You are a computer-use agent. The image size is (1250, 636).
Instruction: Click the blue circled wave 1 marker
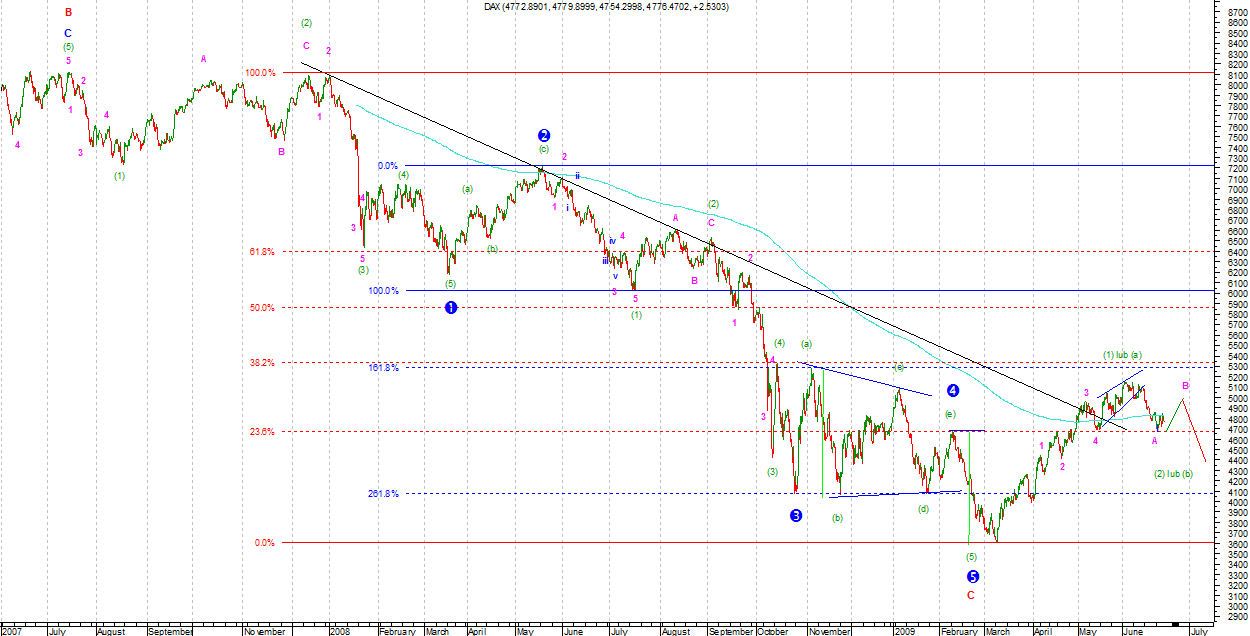click(451, 308)
